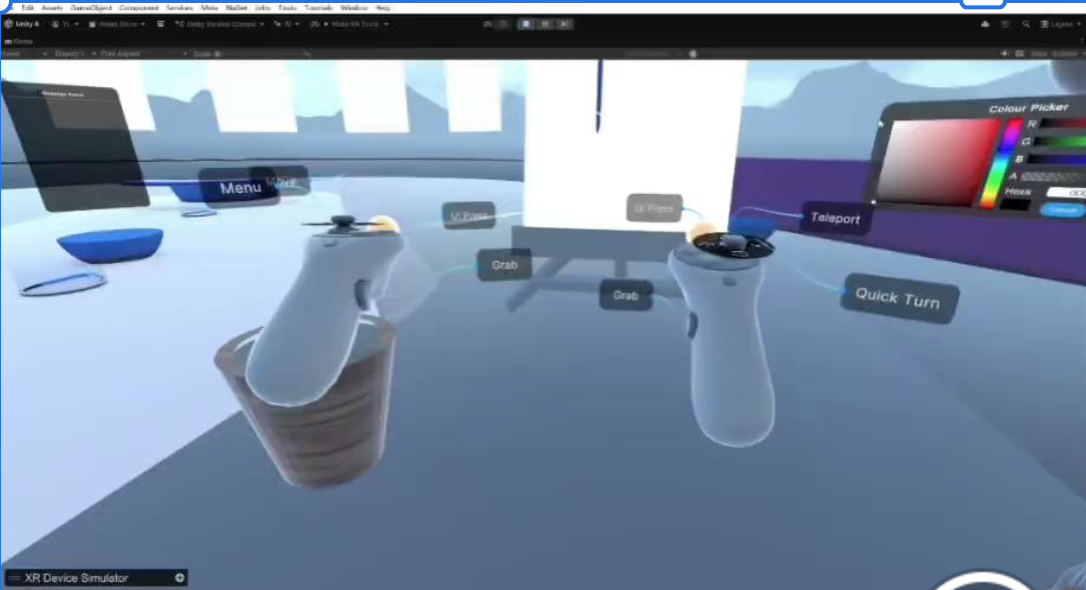Click the left controller thumbstick
This screenshot has height=590, width=1086.
pos(341,222)
